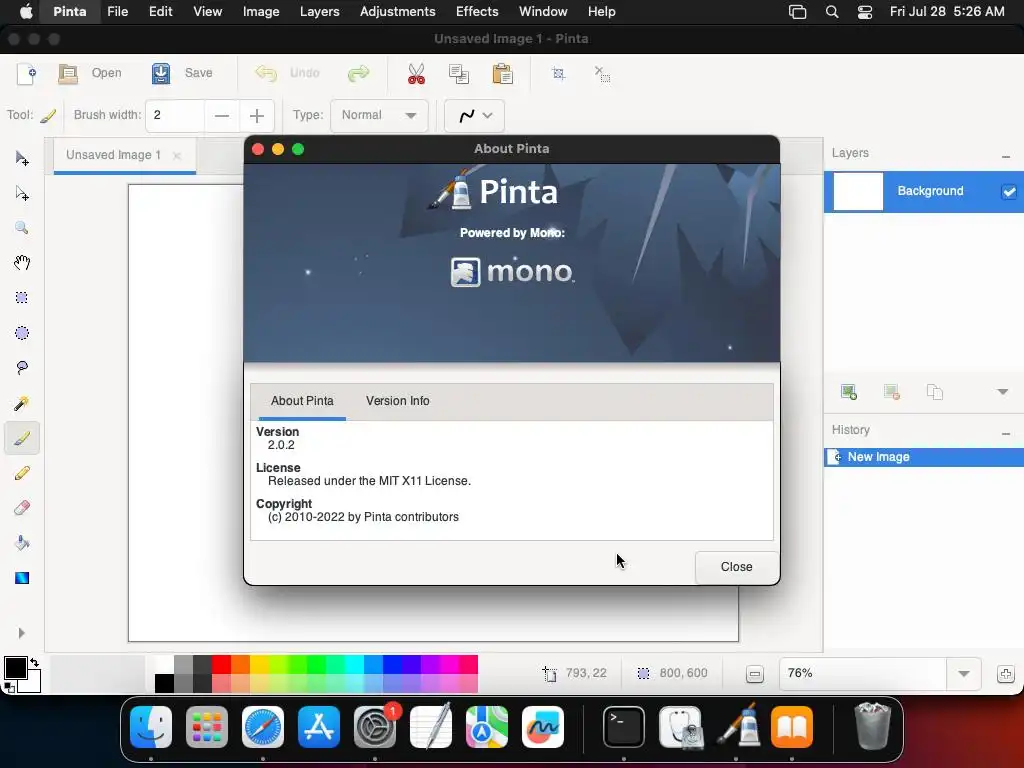This screenshot has height=768, width=1024.
Task: Select New Image history entry
Action: point(924,457)
